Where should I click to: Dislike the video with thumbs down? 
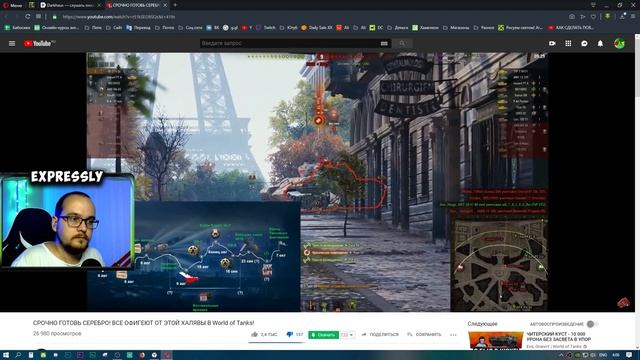coord(294,335)
